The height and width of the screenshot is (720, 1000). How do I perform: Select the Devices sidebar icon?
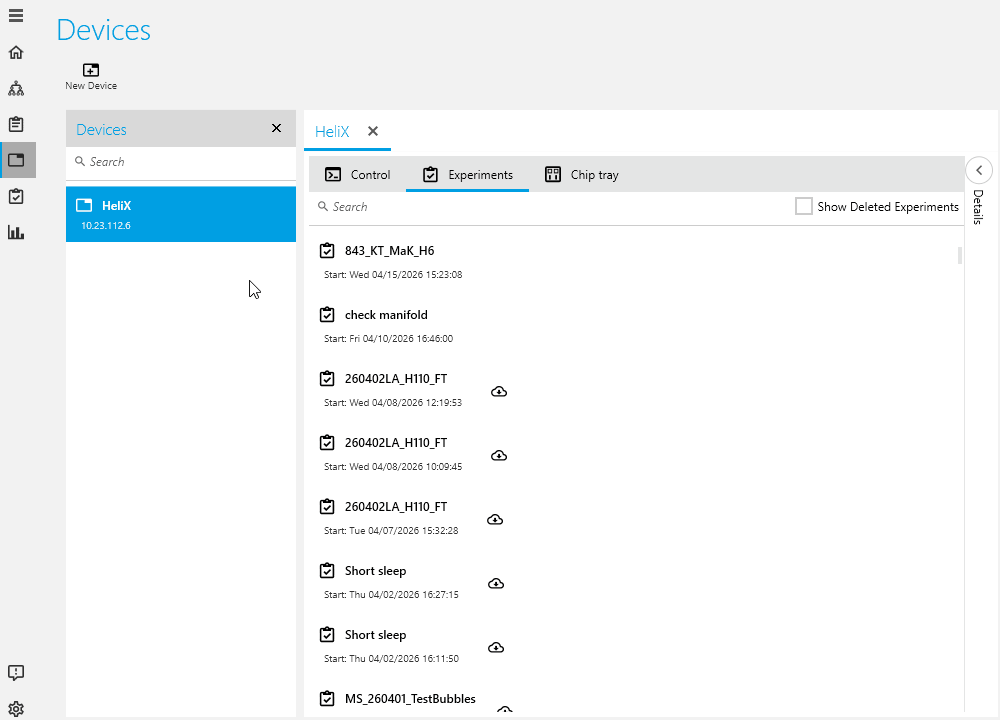(x=17, y=160)
